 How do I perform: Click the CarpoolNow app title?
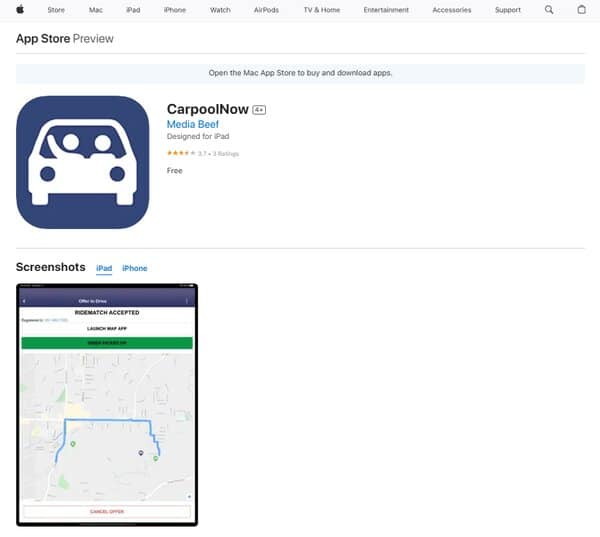208,109
